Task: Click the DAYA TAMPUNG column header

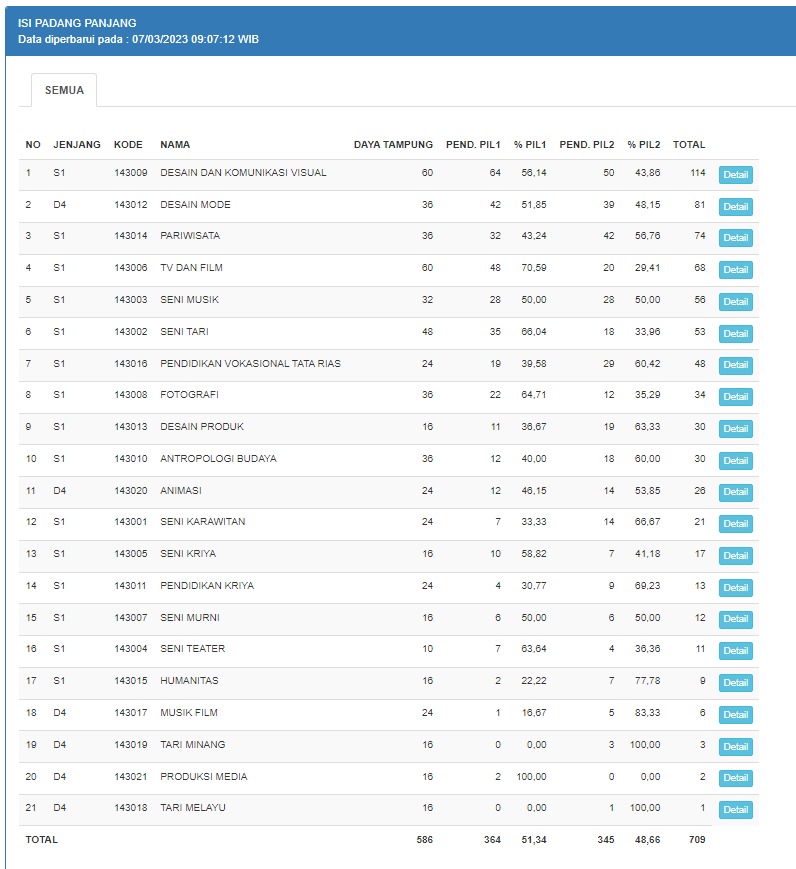Action: pyautogui.click(x=393, y=145)
